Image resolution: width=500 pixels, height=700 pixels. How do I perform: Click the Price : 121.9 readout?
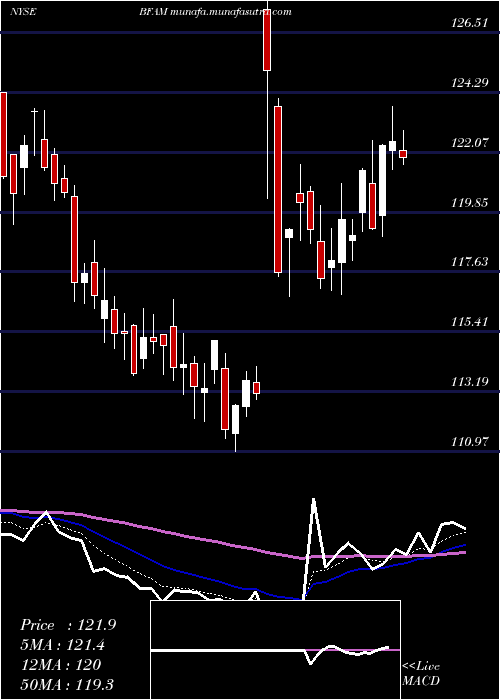click(68, 625)
